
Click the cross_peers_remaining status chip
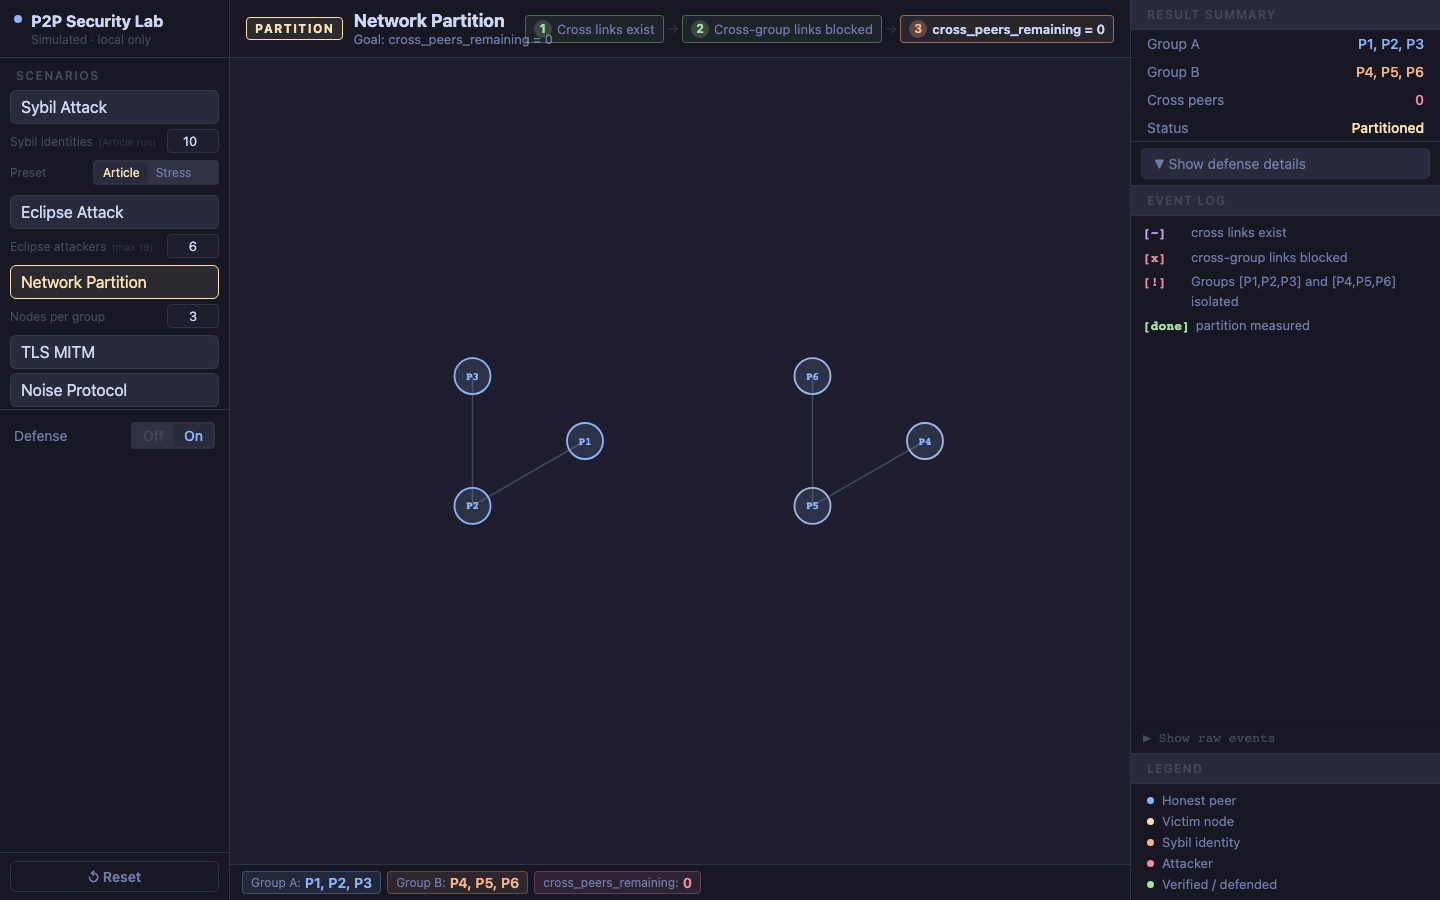pyautogui.click(x=617, y=883)
